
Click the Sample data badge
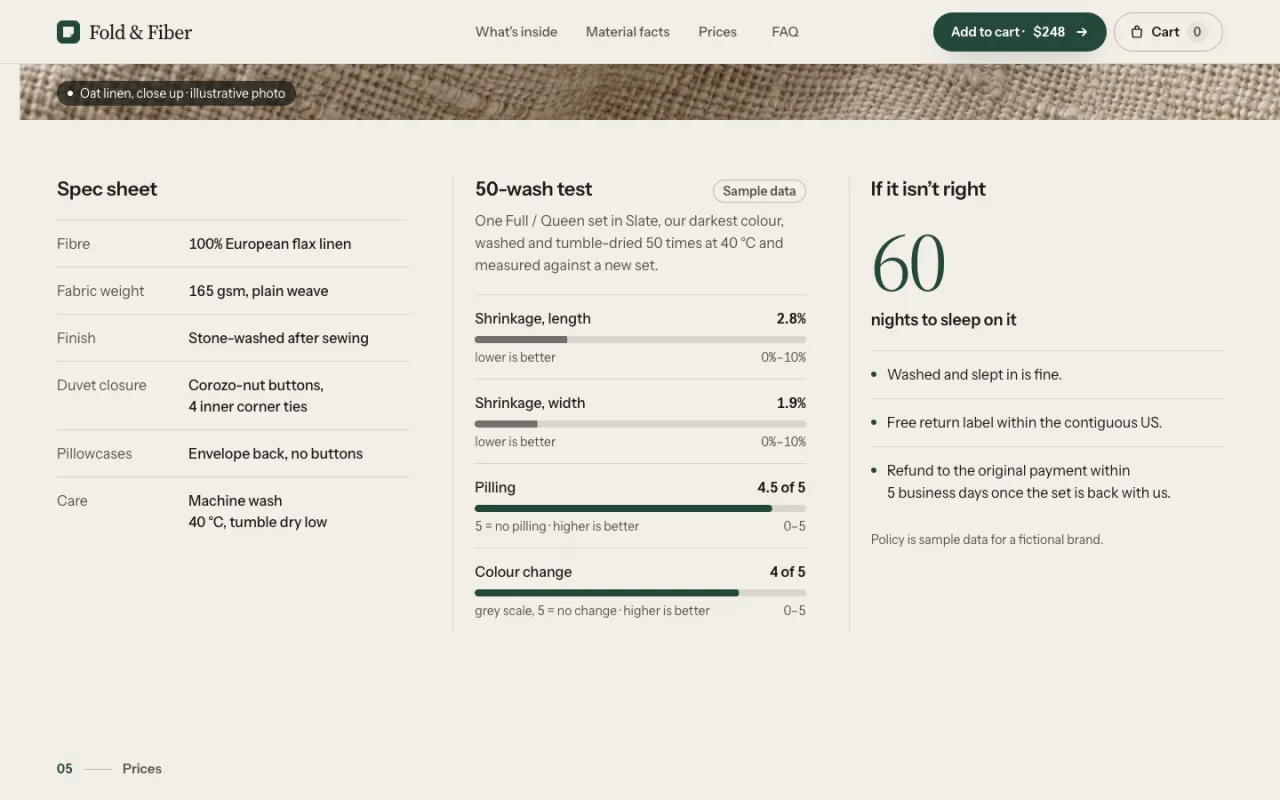point(759,191)
